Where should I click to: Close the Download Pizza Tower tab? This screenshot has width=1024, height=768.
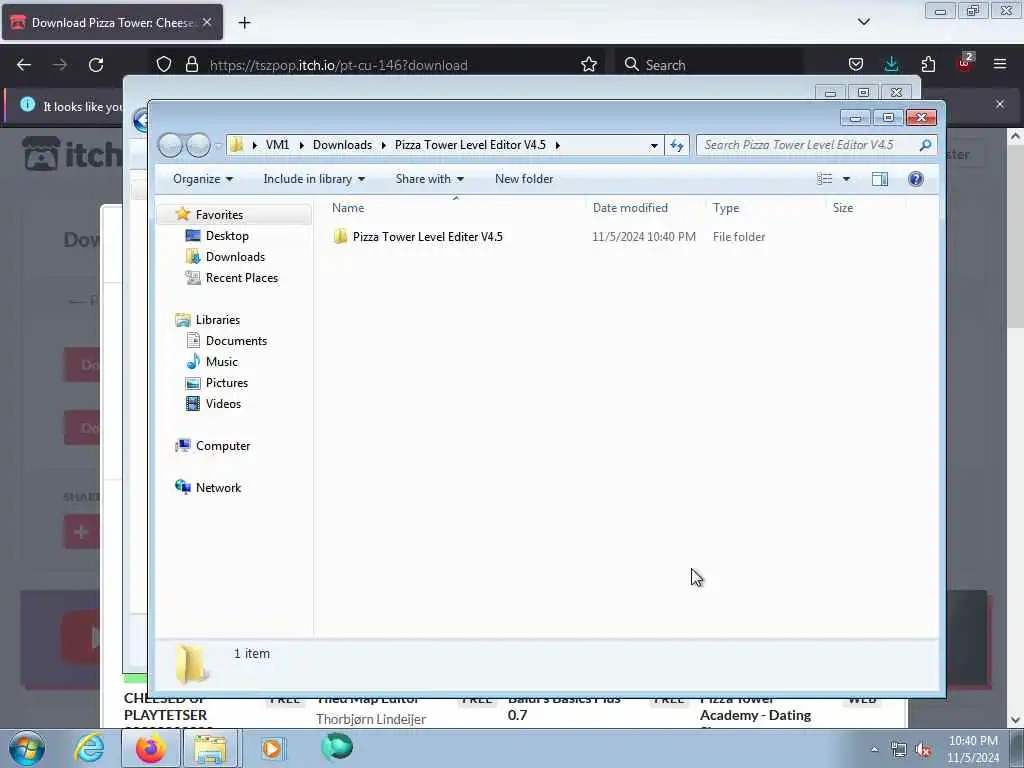(x=207, y=22)
